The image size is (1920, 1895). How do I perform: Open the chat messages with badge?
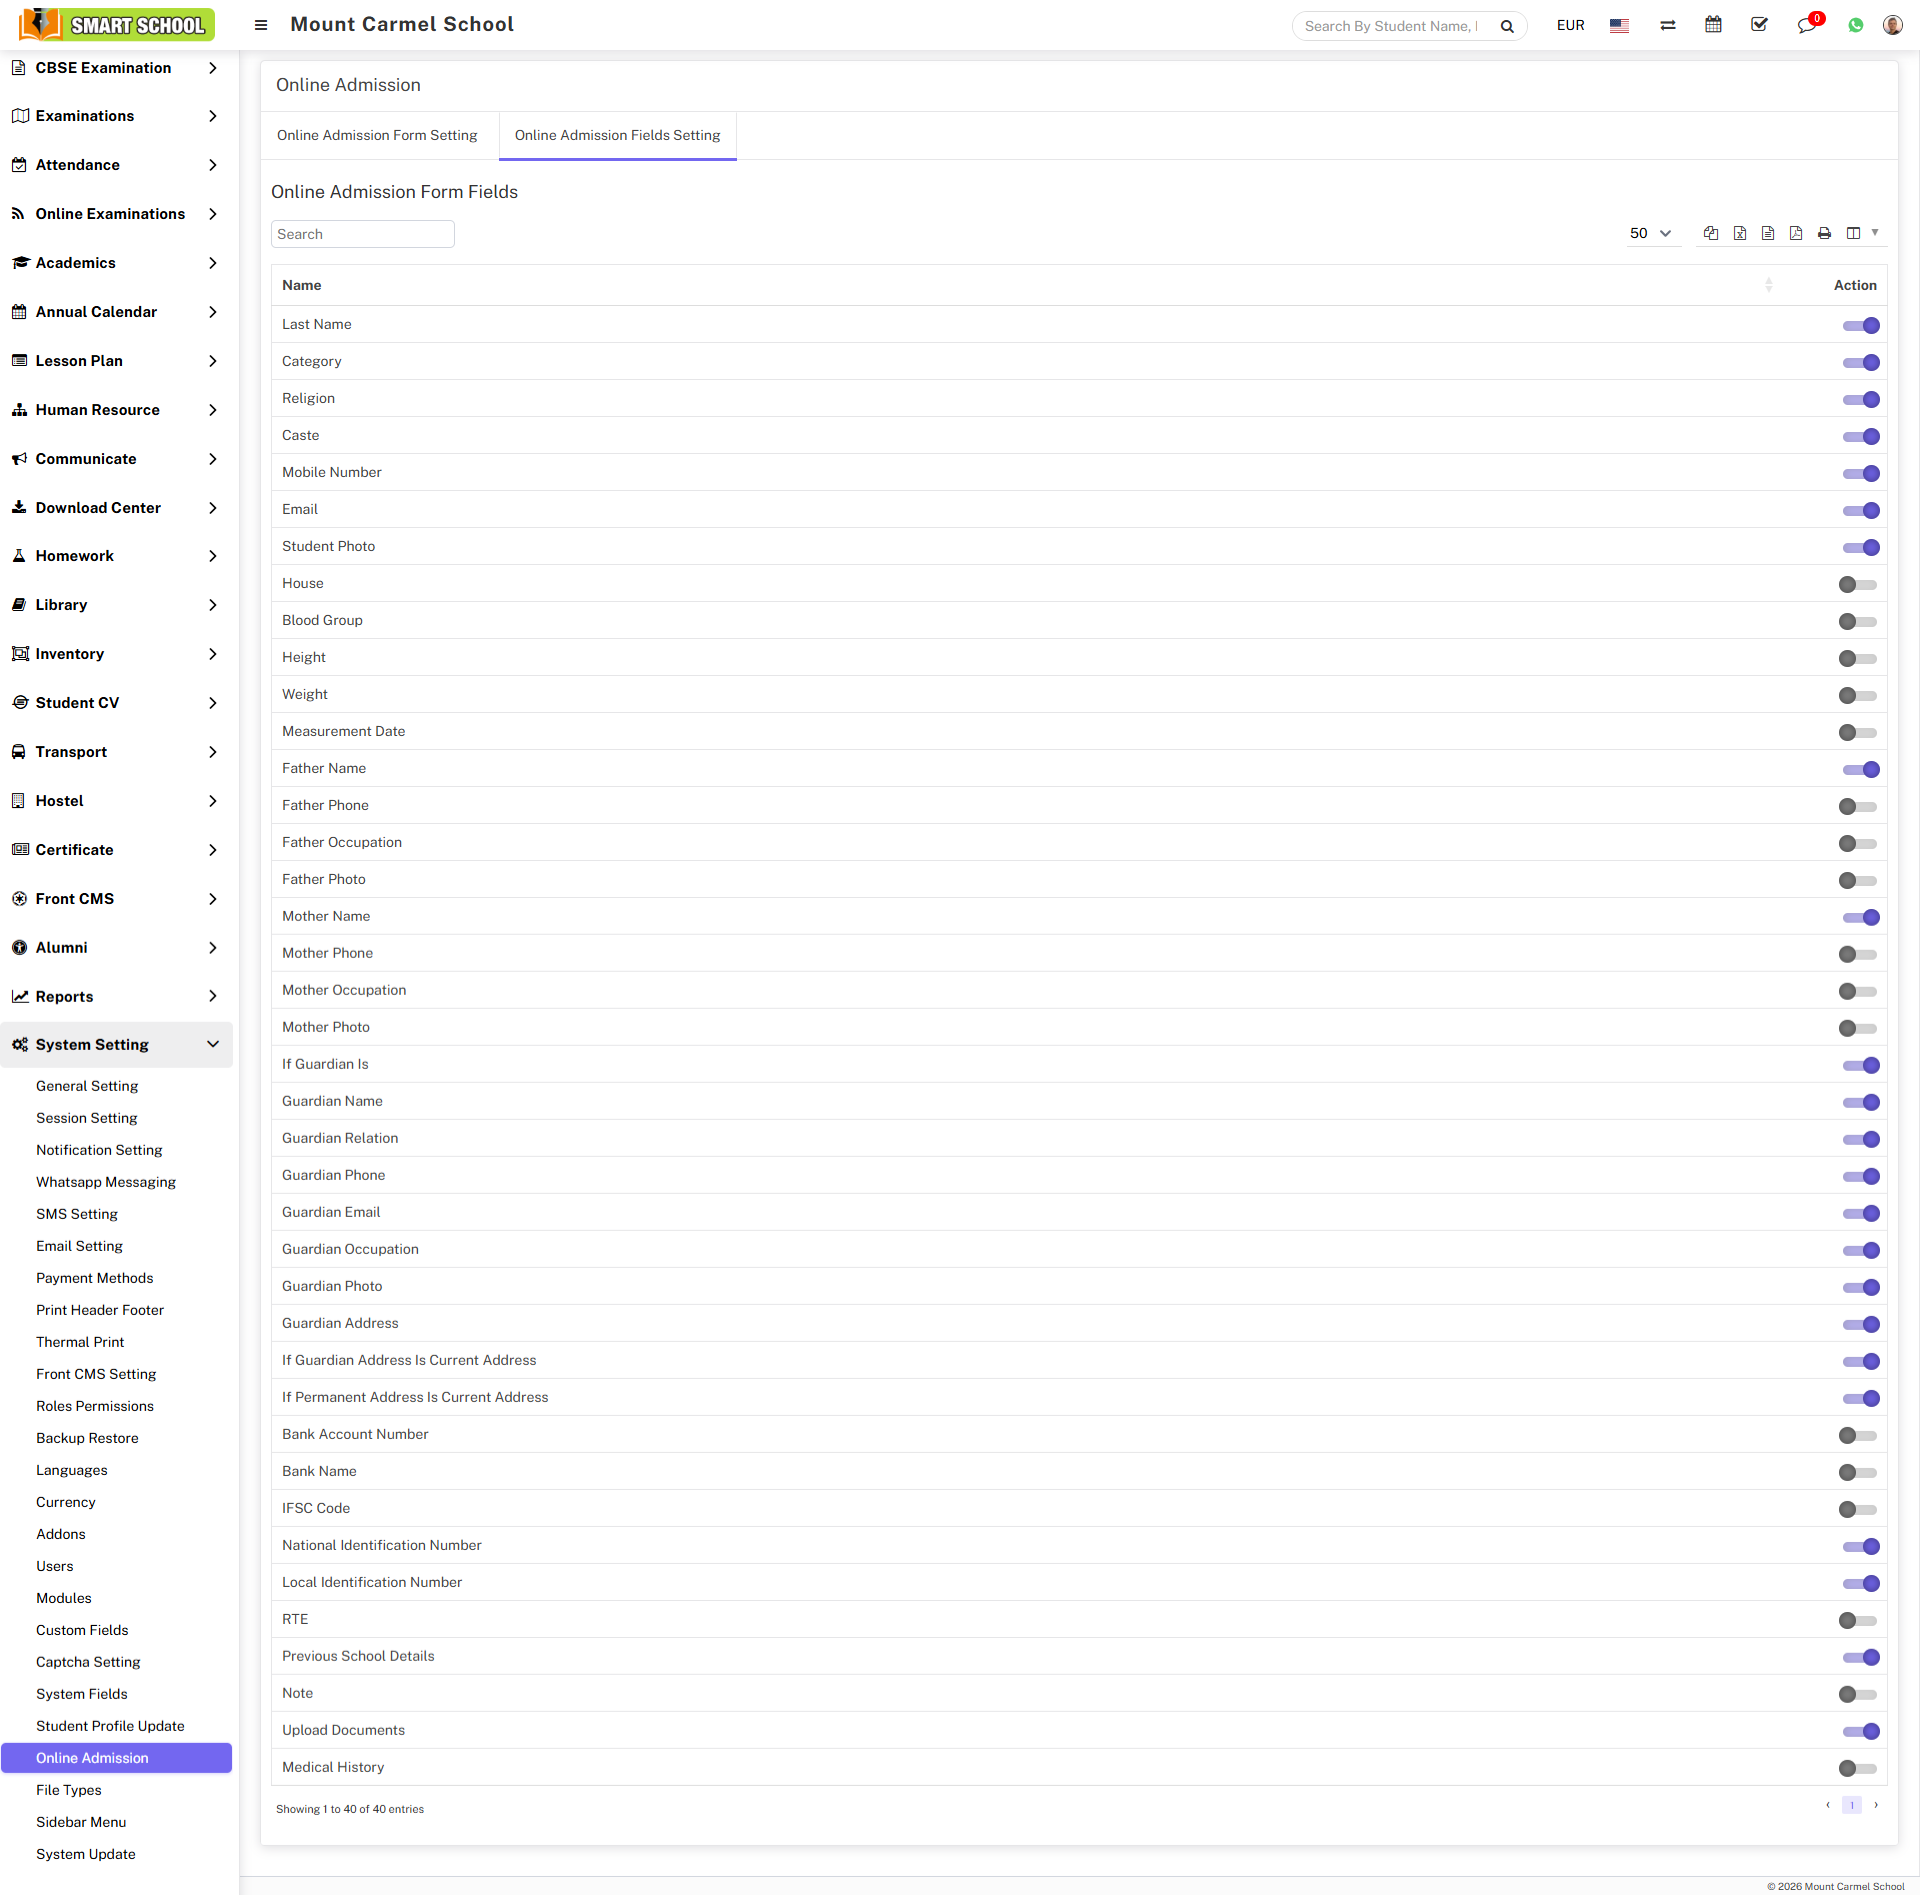pos(1808,27)
